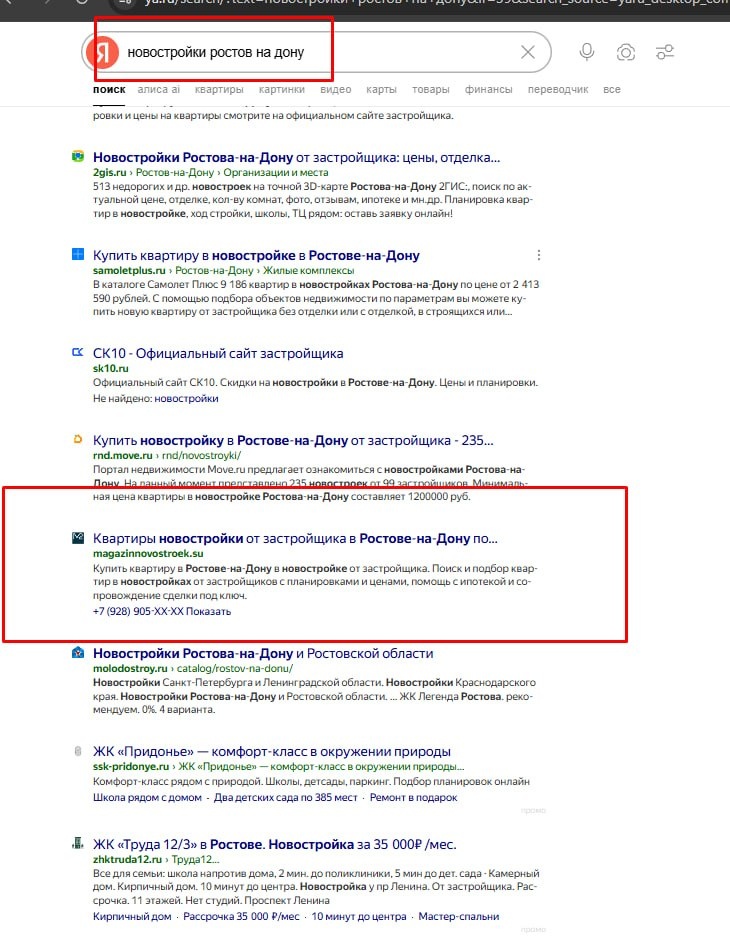
Task: Click 'новостройки' link after Не найдено
Action: tap(187, 398)
